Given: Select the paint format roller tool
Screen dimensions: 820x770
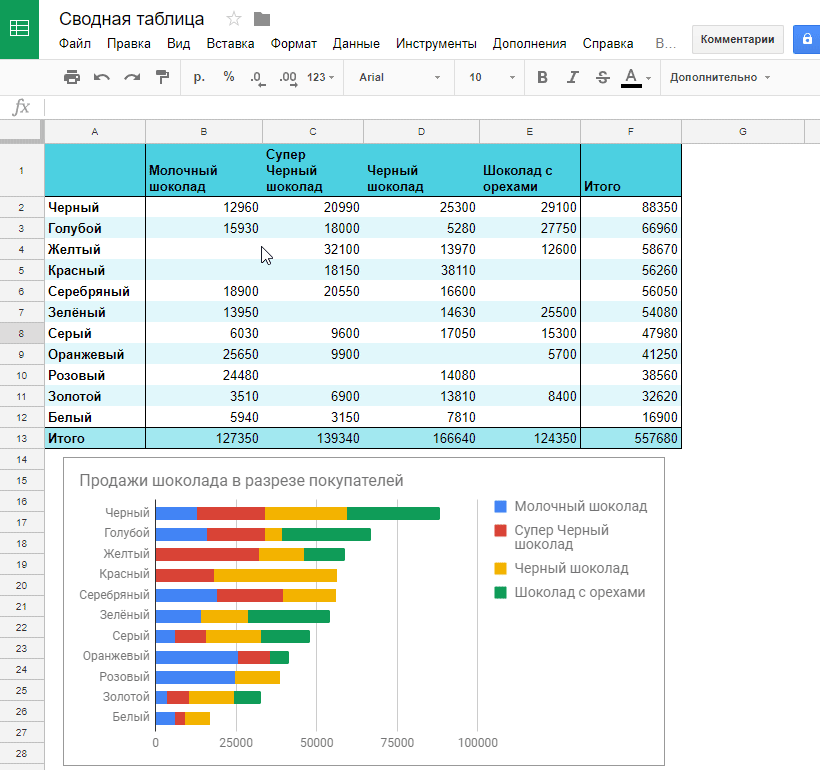Looking at the screenshot, I should point(162,77).
